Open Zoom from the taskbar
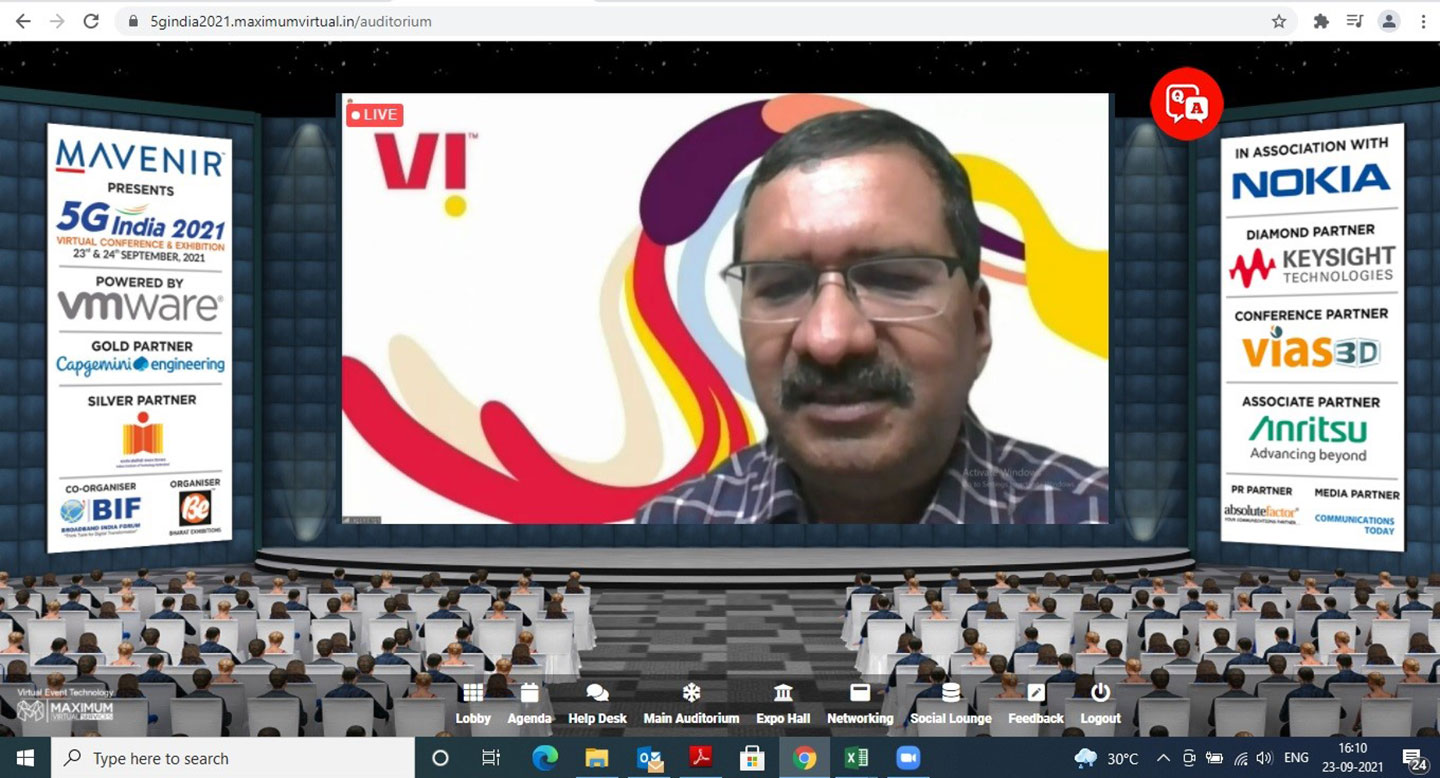 point(908,758)
